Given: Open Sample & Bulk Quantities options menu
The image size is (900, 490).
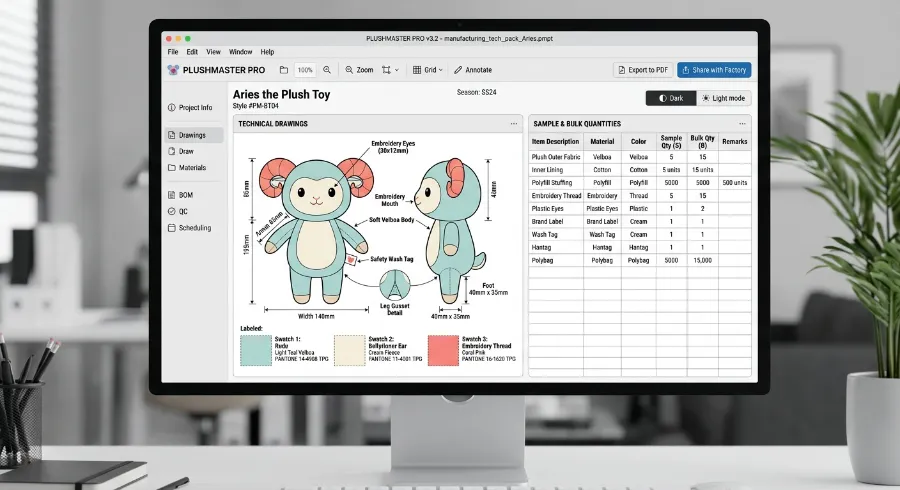Looking at the screenshot, I should tap(742, 123).
